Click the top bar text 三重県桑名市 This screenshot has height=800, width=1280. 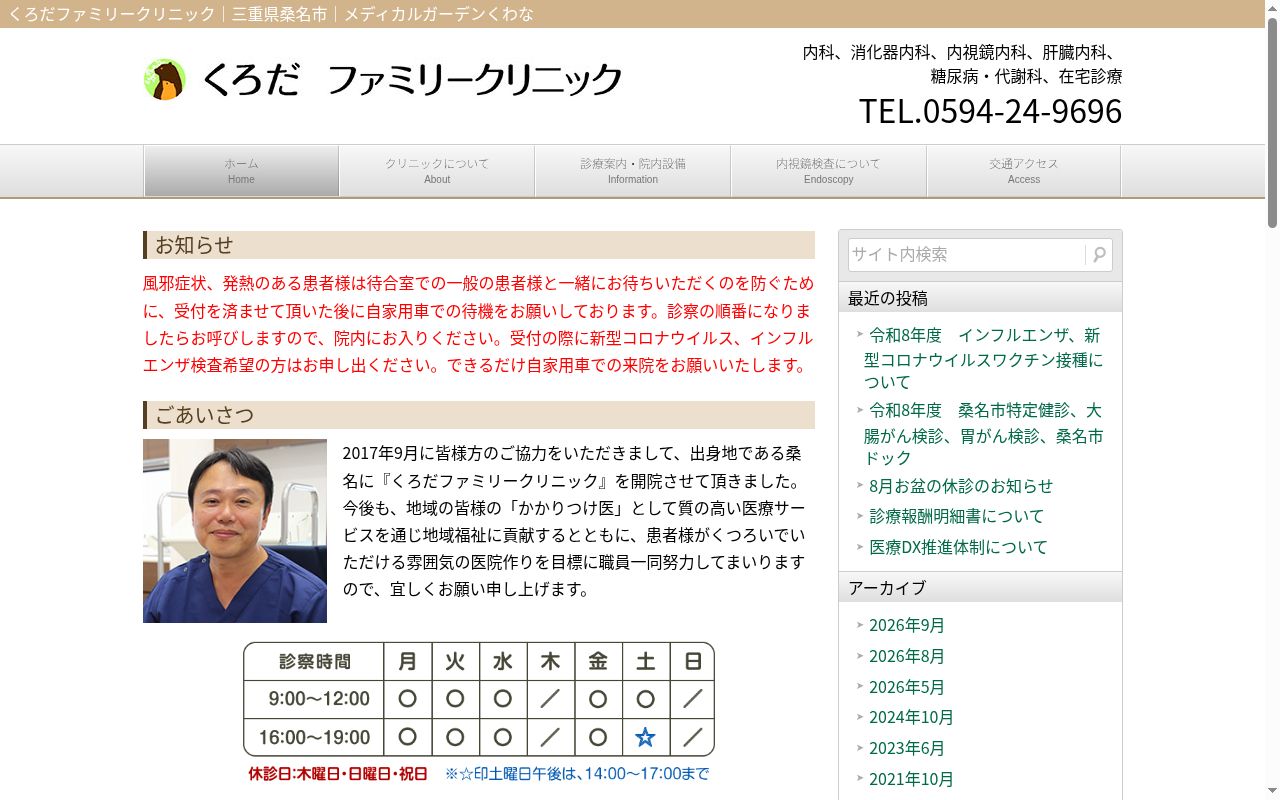[x=279, y=14]
